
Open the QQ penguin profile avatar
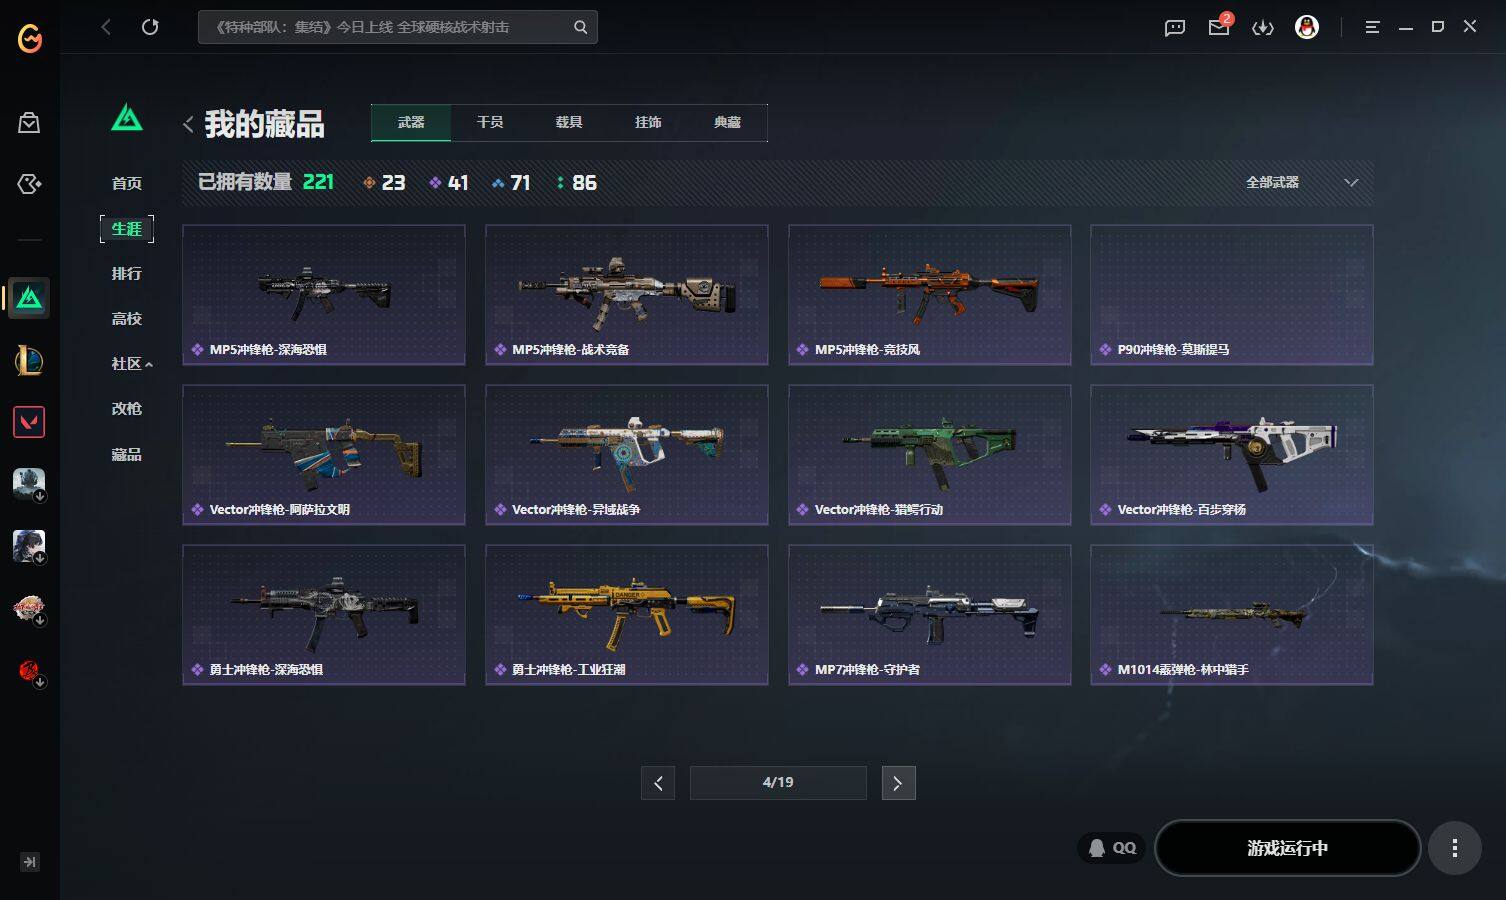pos(1307,27)
